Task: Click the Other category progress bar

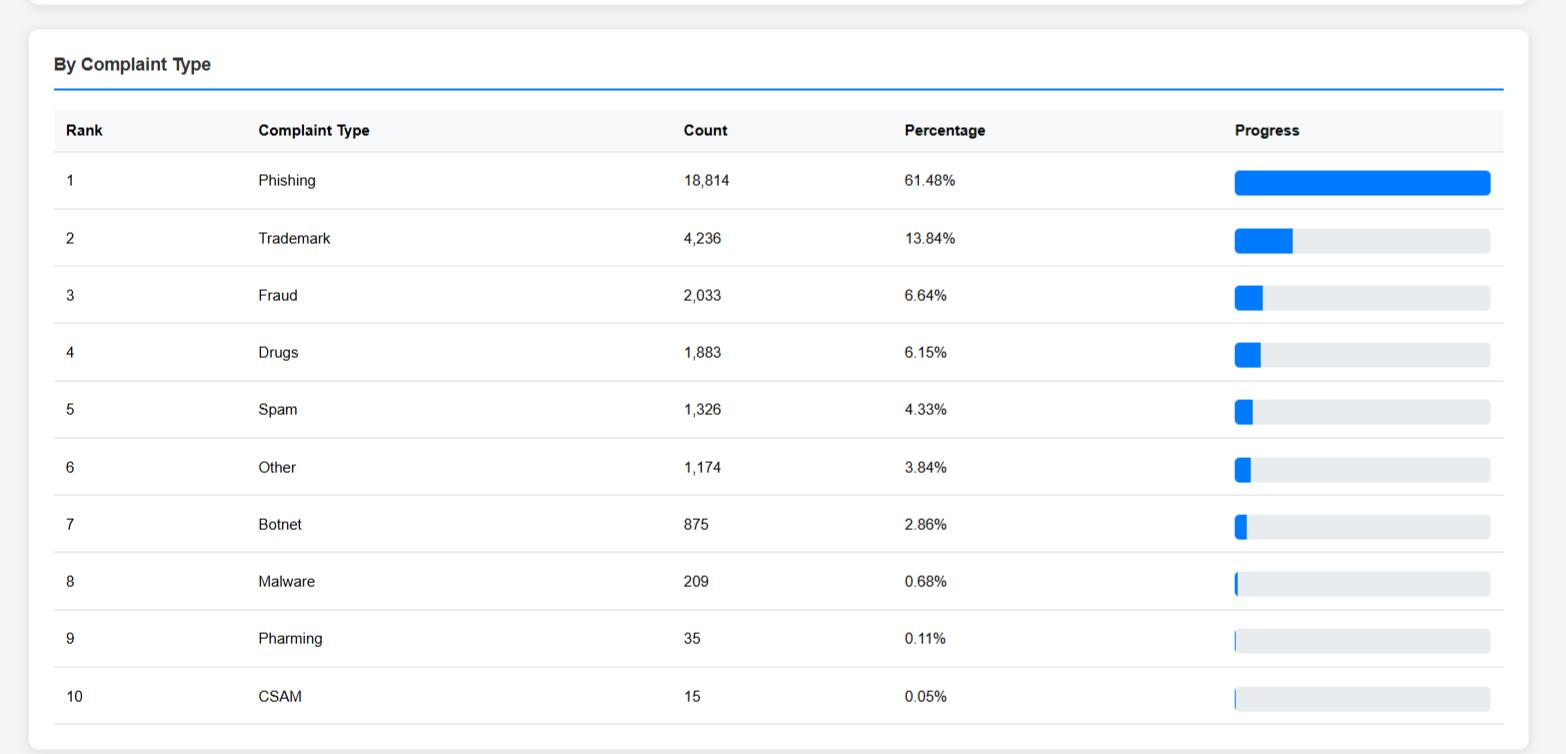Action: pyautogui.click(x=1362, y=469)
